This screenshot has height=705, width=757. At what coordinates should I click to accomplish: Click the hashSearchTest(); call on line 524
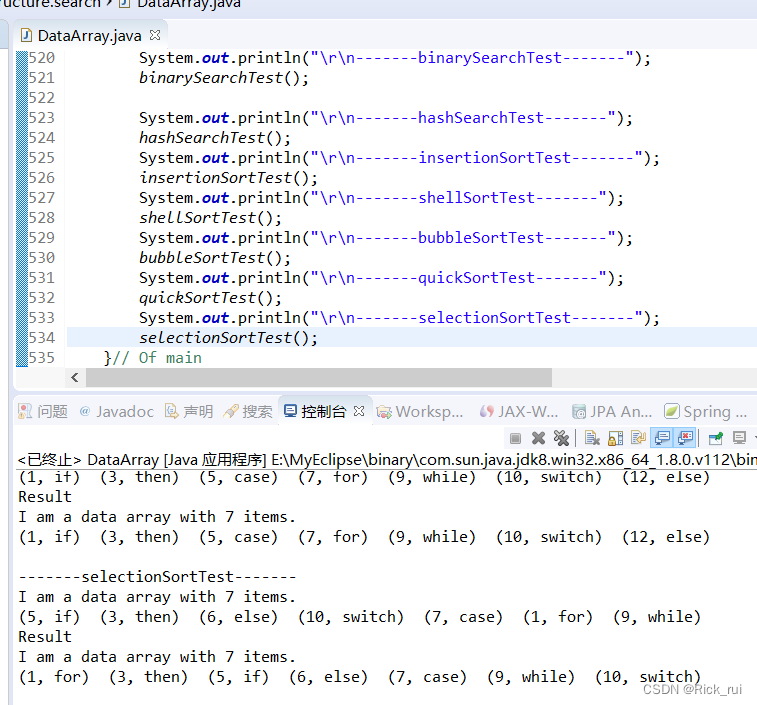point(215,138)
